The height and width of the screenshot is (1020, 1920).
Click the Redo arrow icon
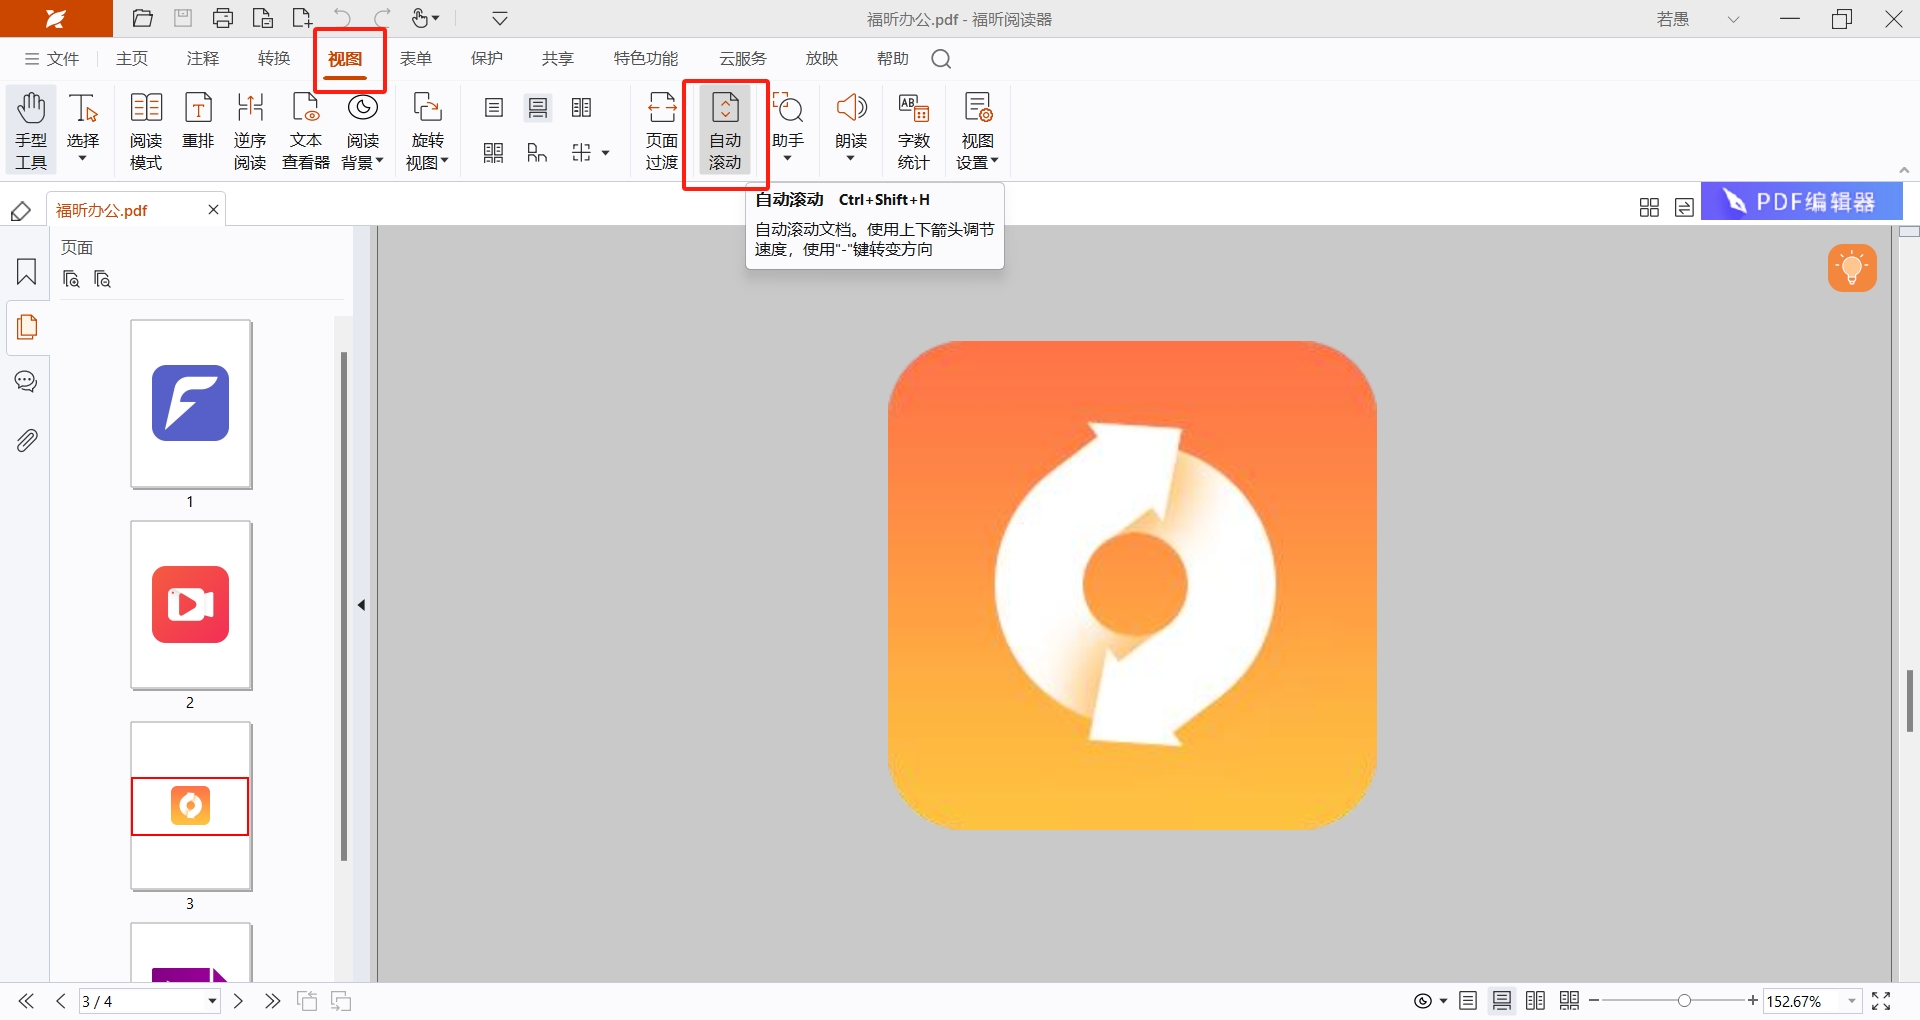[382, 18]
